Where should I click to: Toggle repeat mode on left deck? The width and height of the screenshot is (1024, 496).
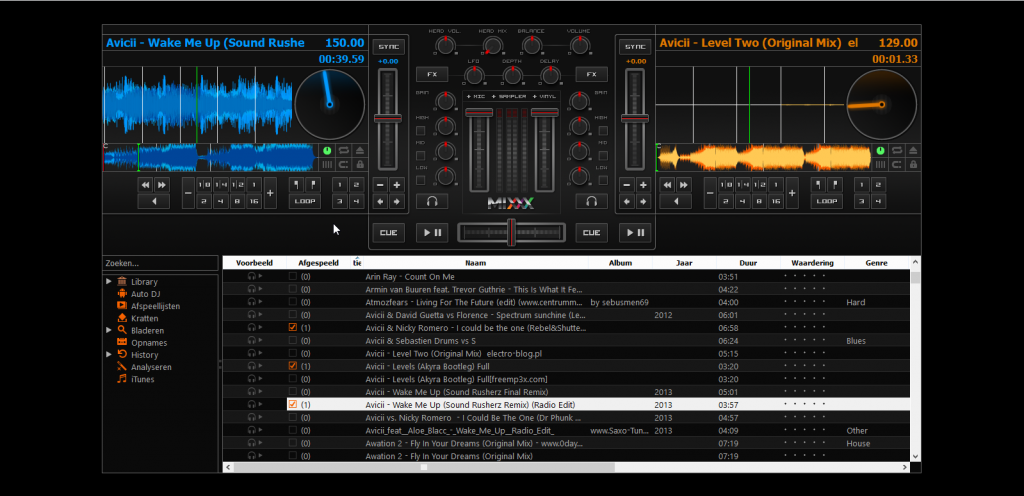point(344,151)
